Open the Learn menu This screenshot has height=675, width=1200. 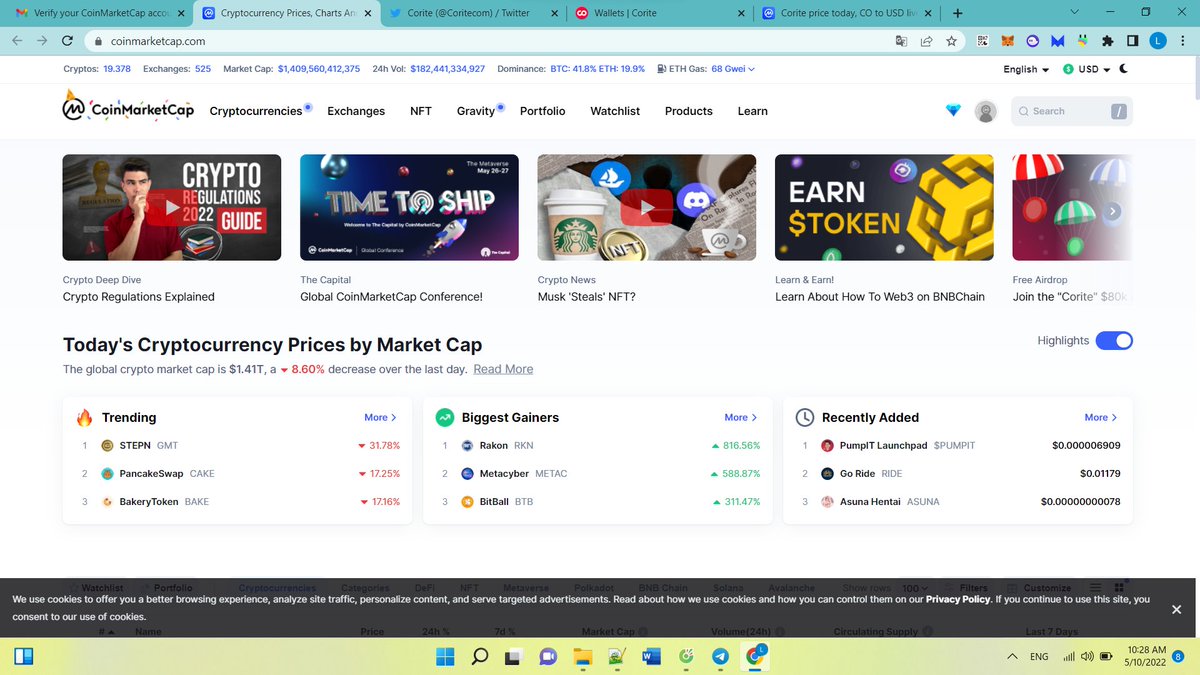(753, 111)
